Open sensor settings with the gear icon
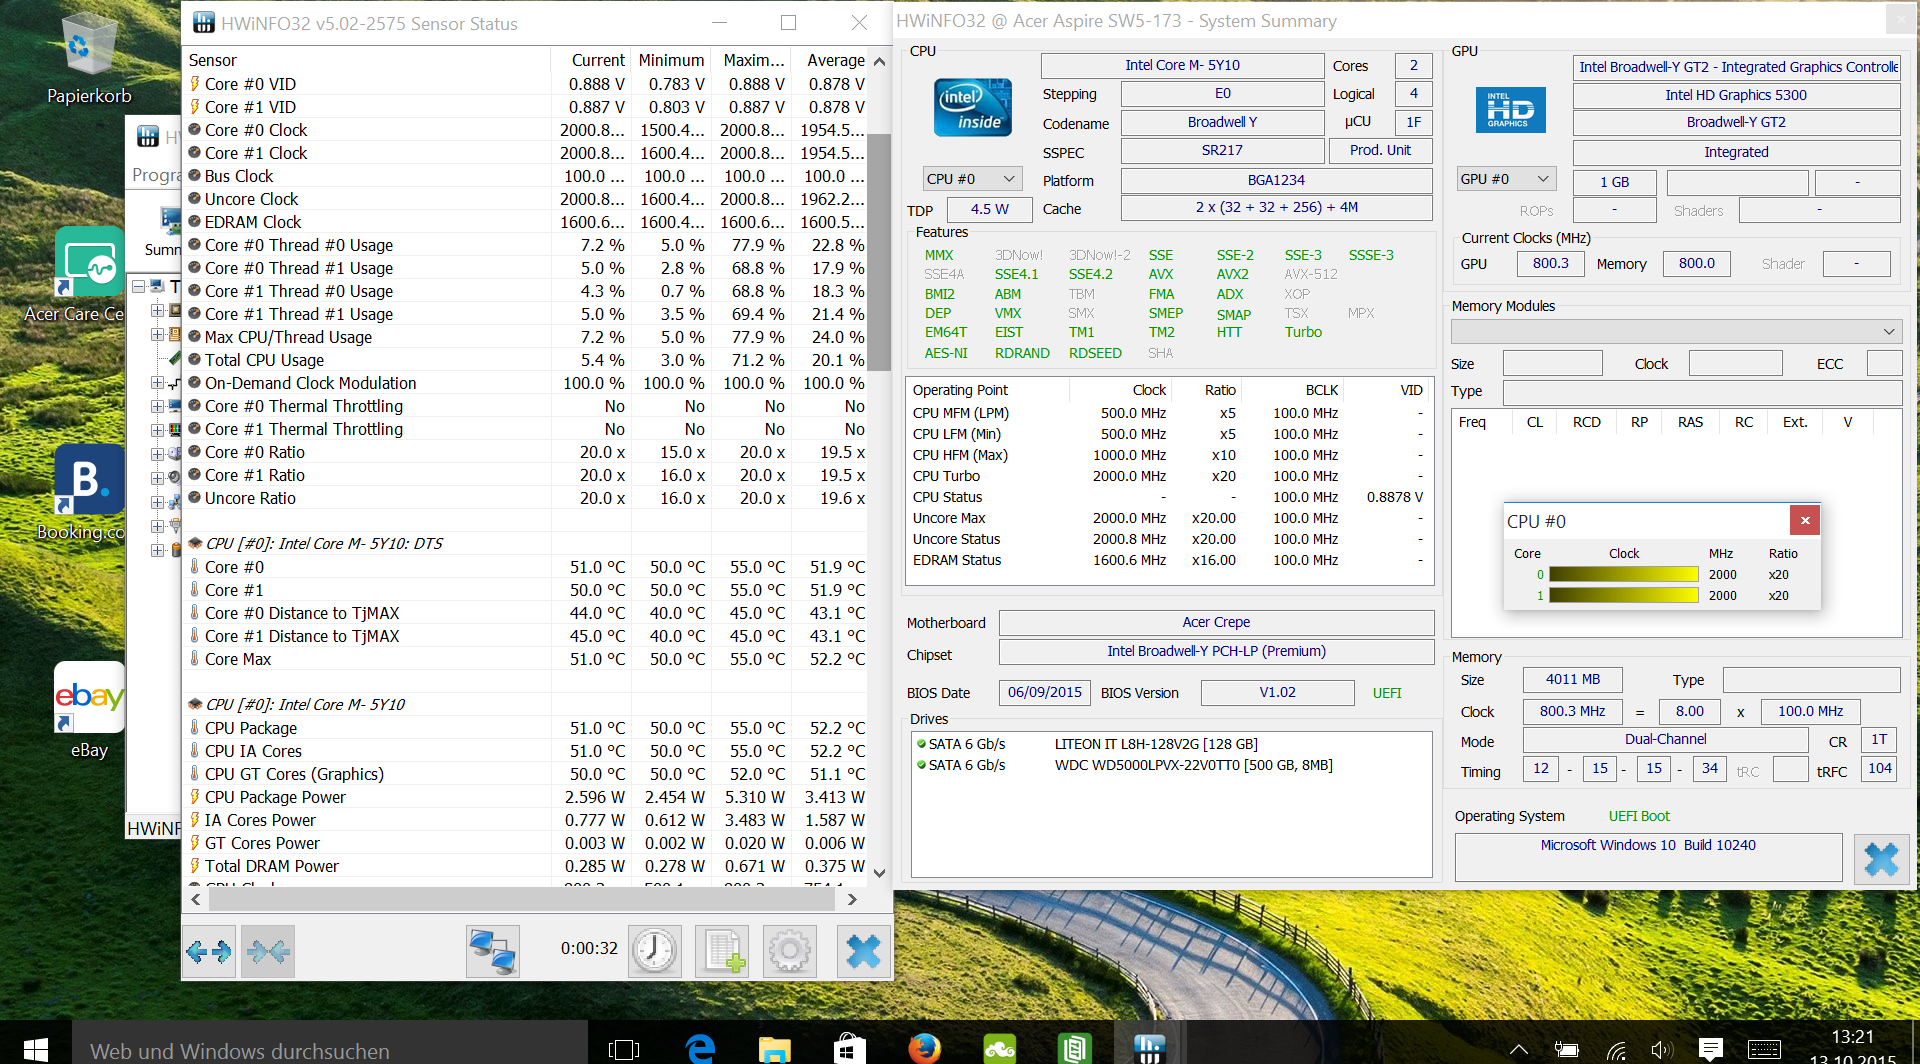Viewport: 1920px width, 1064px height. 789,951
